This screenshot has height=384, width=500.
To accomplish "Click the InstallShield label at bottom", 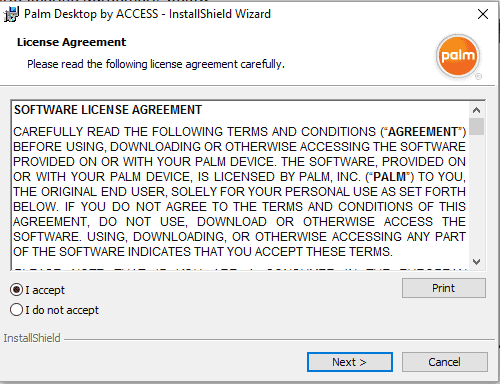I will coord(32,338).
